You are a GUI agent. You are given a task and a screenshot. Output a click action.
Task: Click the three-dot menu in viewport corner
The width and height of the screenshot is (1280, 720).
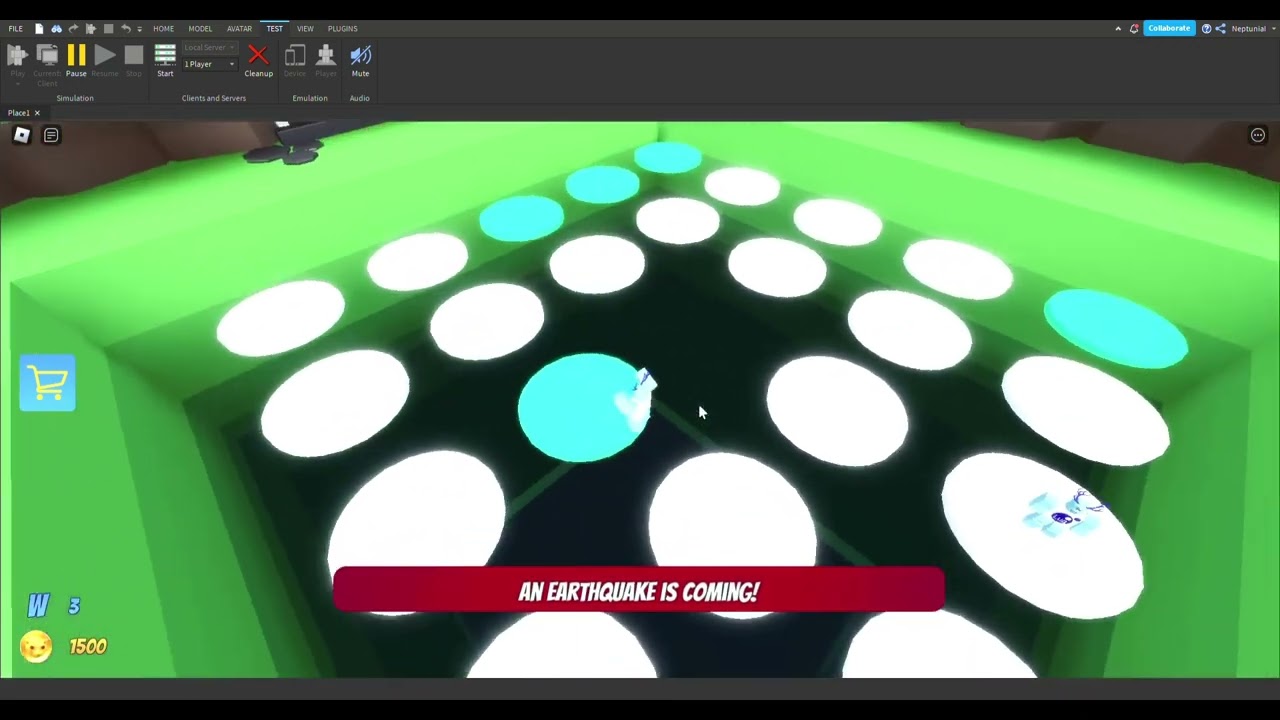click(x=1258, y=135)
